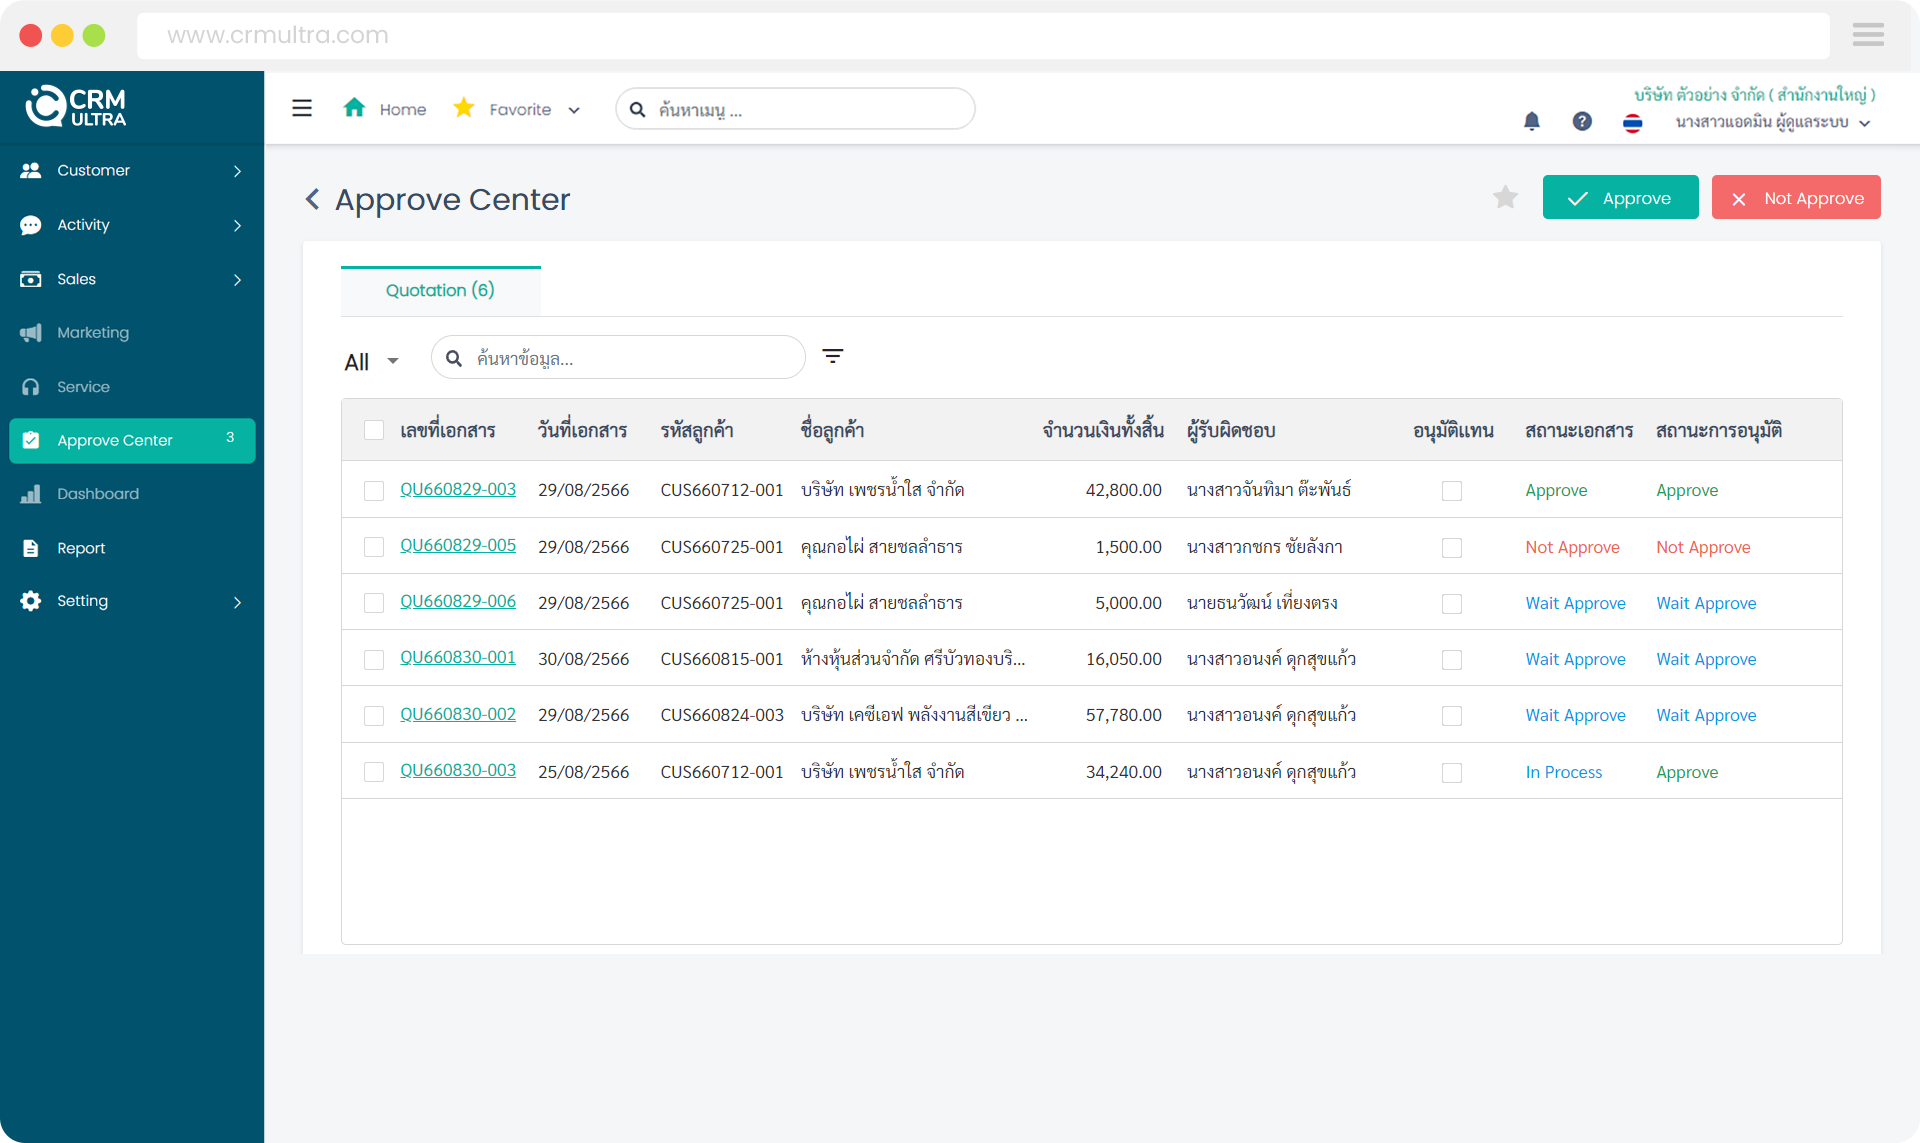Viewport: 1920px width, 1143px height.
Task: Expand the Customer submenu chevron
Action: pos(237,171)
